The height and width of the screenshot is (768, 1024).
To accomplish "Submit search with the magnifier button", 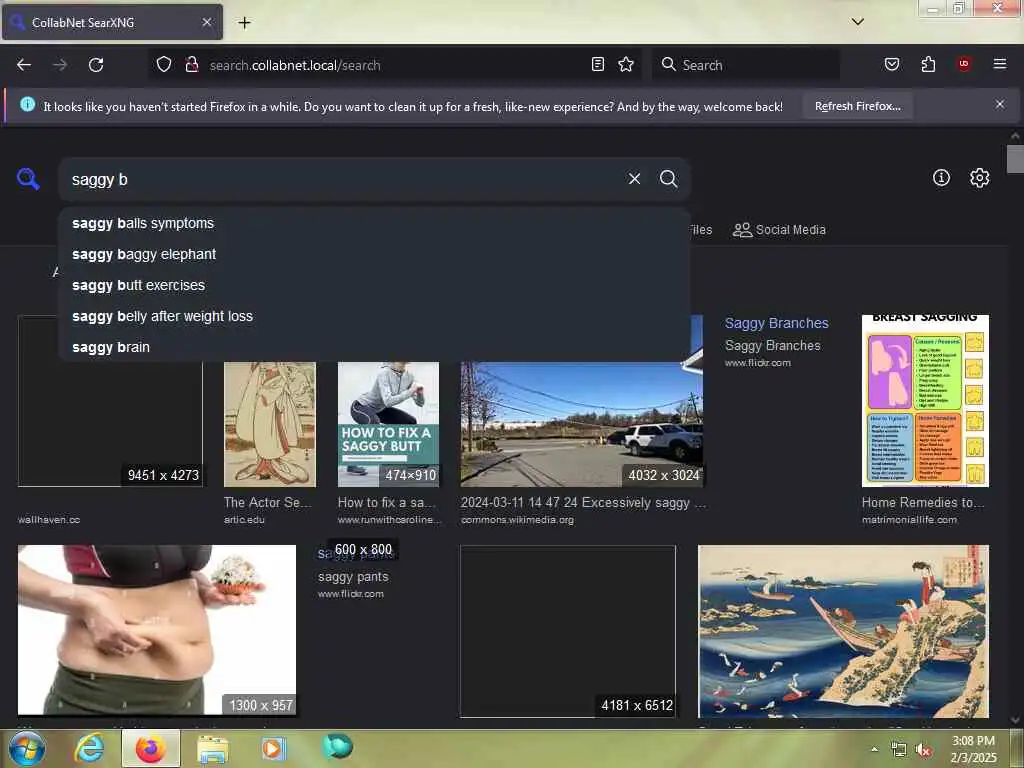I will [668, 179].
